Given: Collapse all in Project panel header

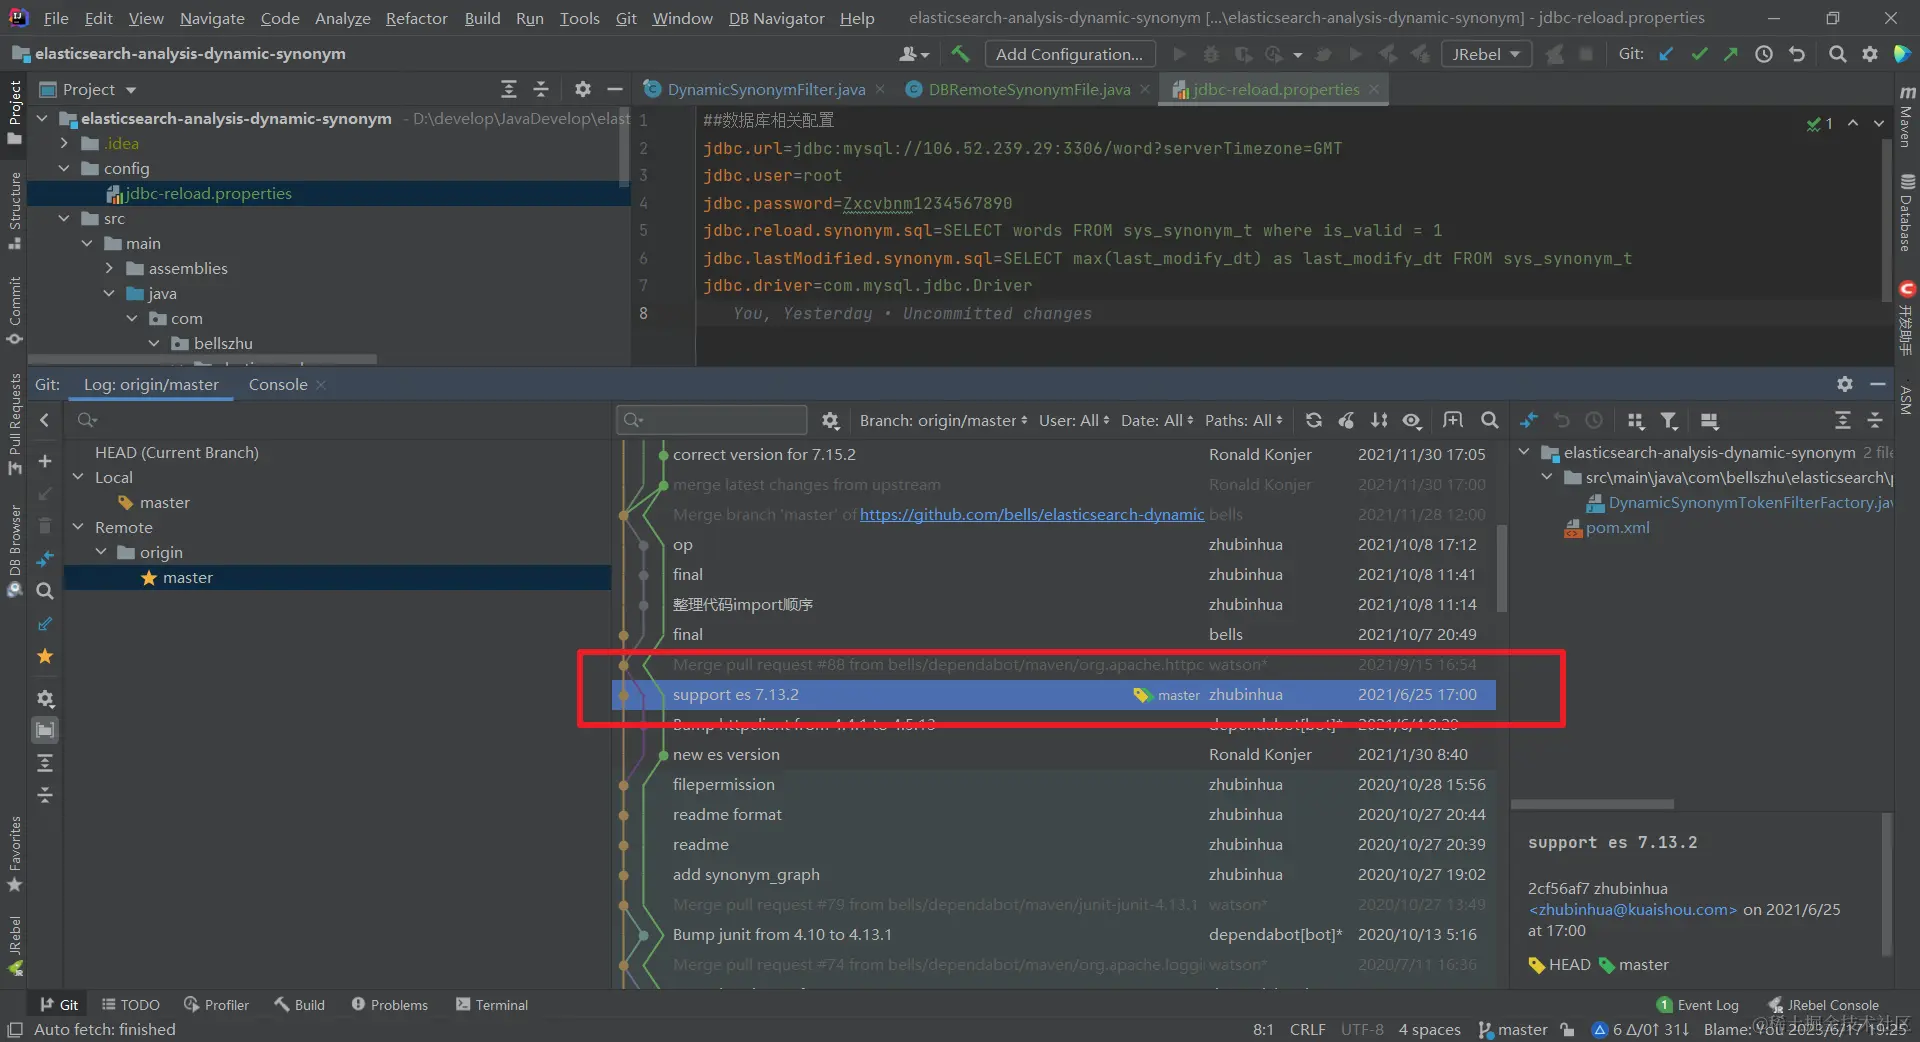Looking at the screenshot, I should [541, 89].
